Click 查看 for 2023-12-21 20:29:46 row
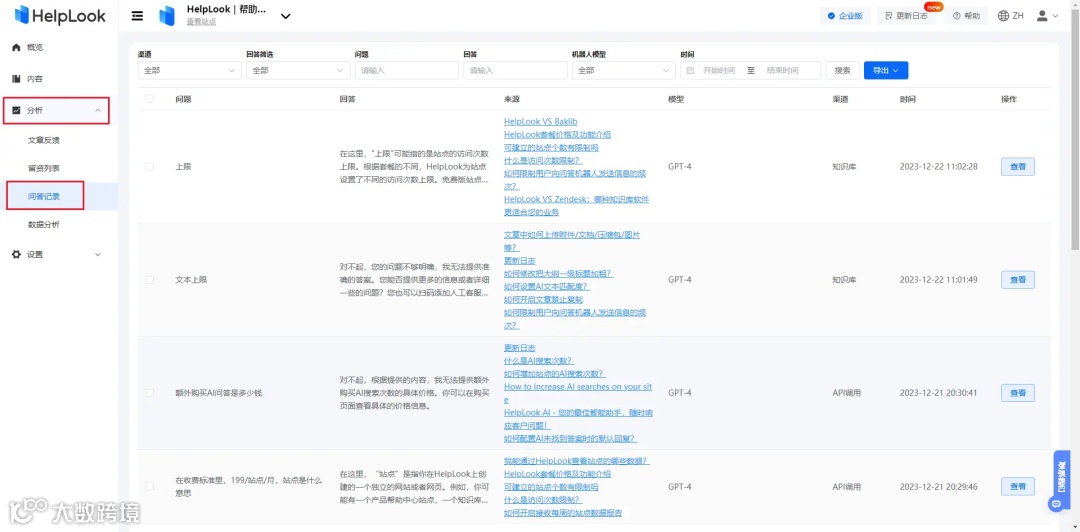The width and height of the screenshot is (1080, 532). pos(1017,487)
